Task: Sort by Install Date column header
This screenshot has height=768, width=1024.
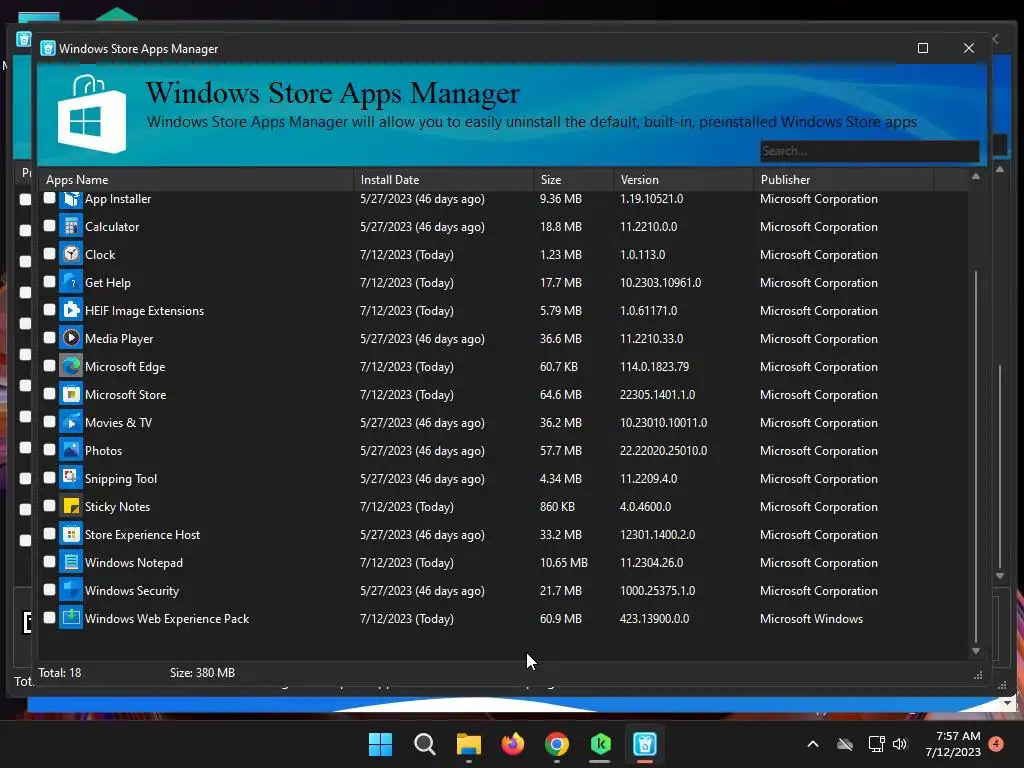Action: click(x=443, y=180)
